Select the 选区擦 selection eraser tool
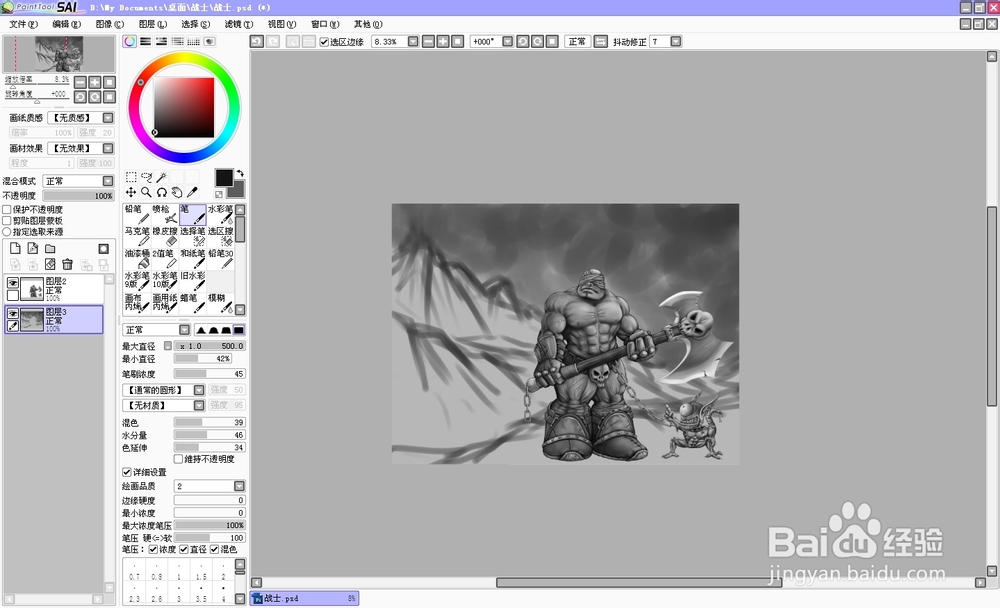The height and width of the screenshot is (608, 1000). 221,237
